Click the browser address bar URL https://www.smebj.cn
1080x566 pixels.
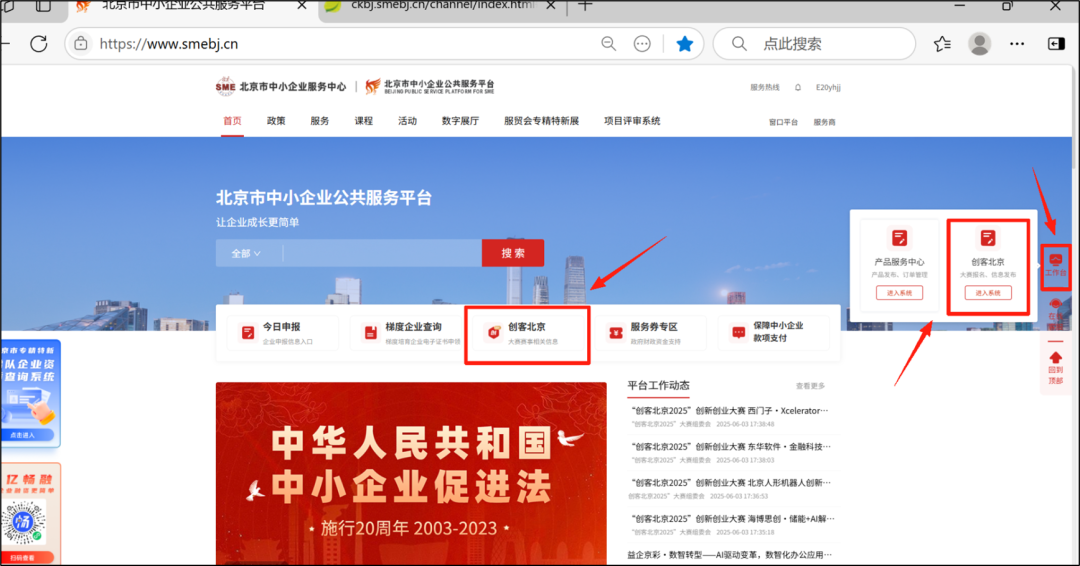click(x=169, y=44)
